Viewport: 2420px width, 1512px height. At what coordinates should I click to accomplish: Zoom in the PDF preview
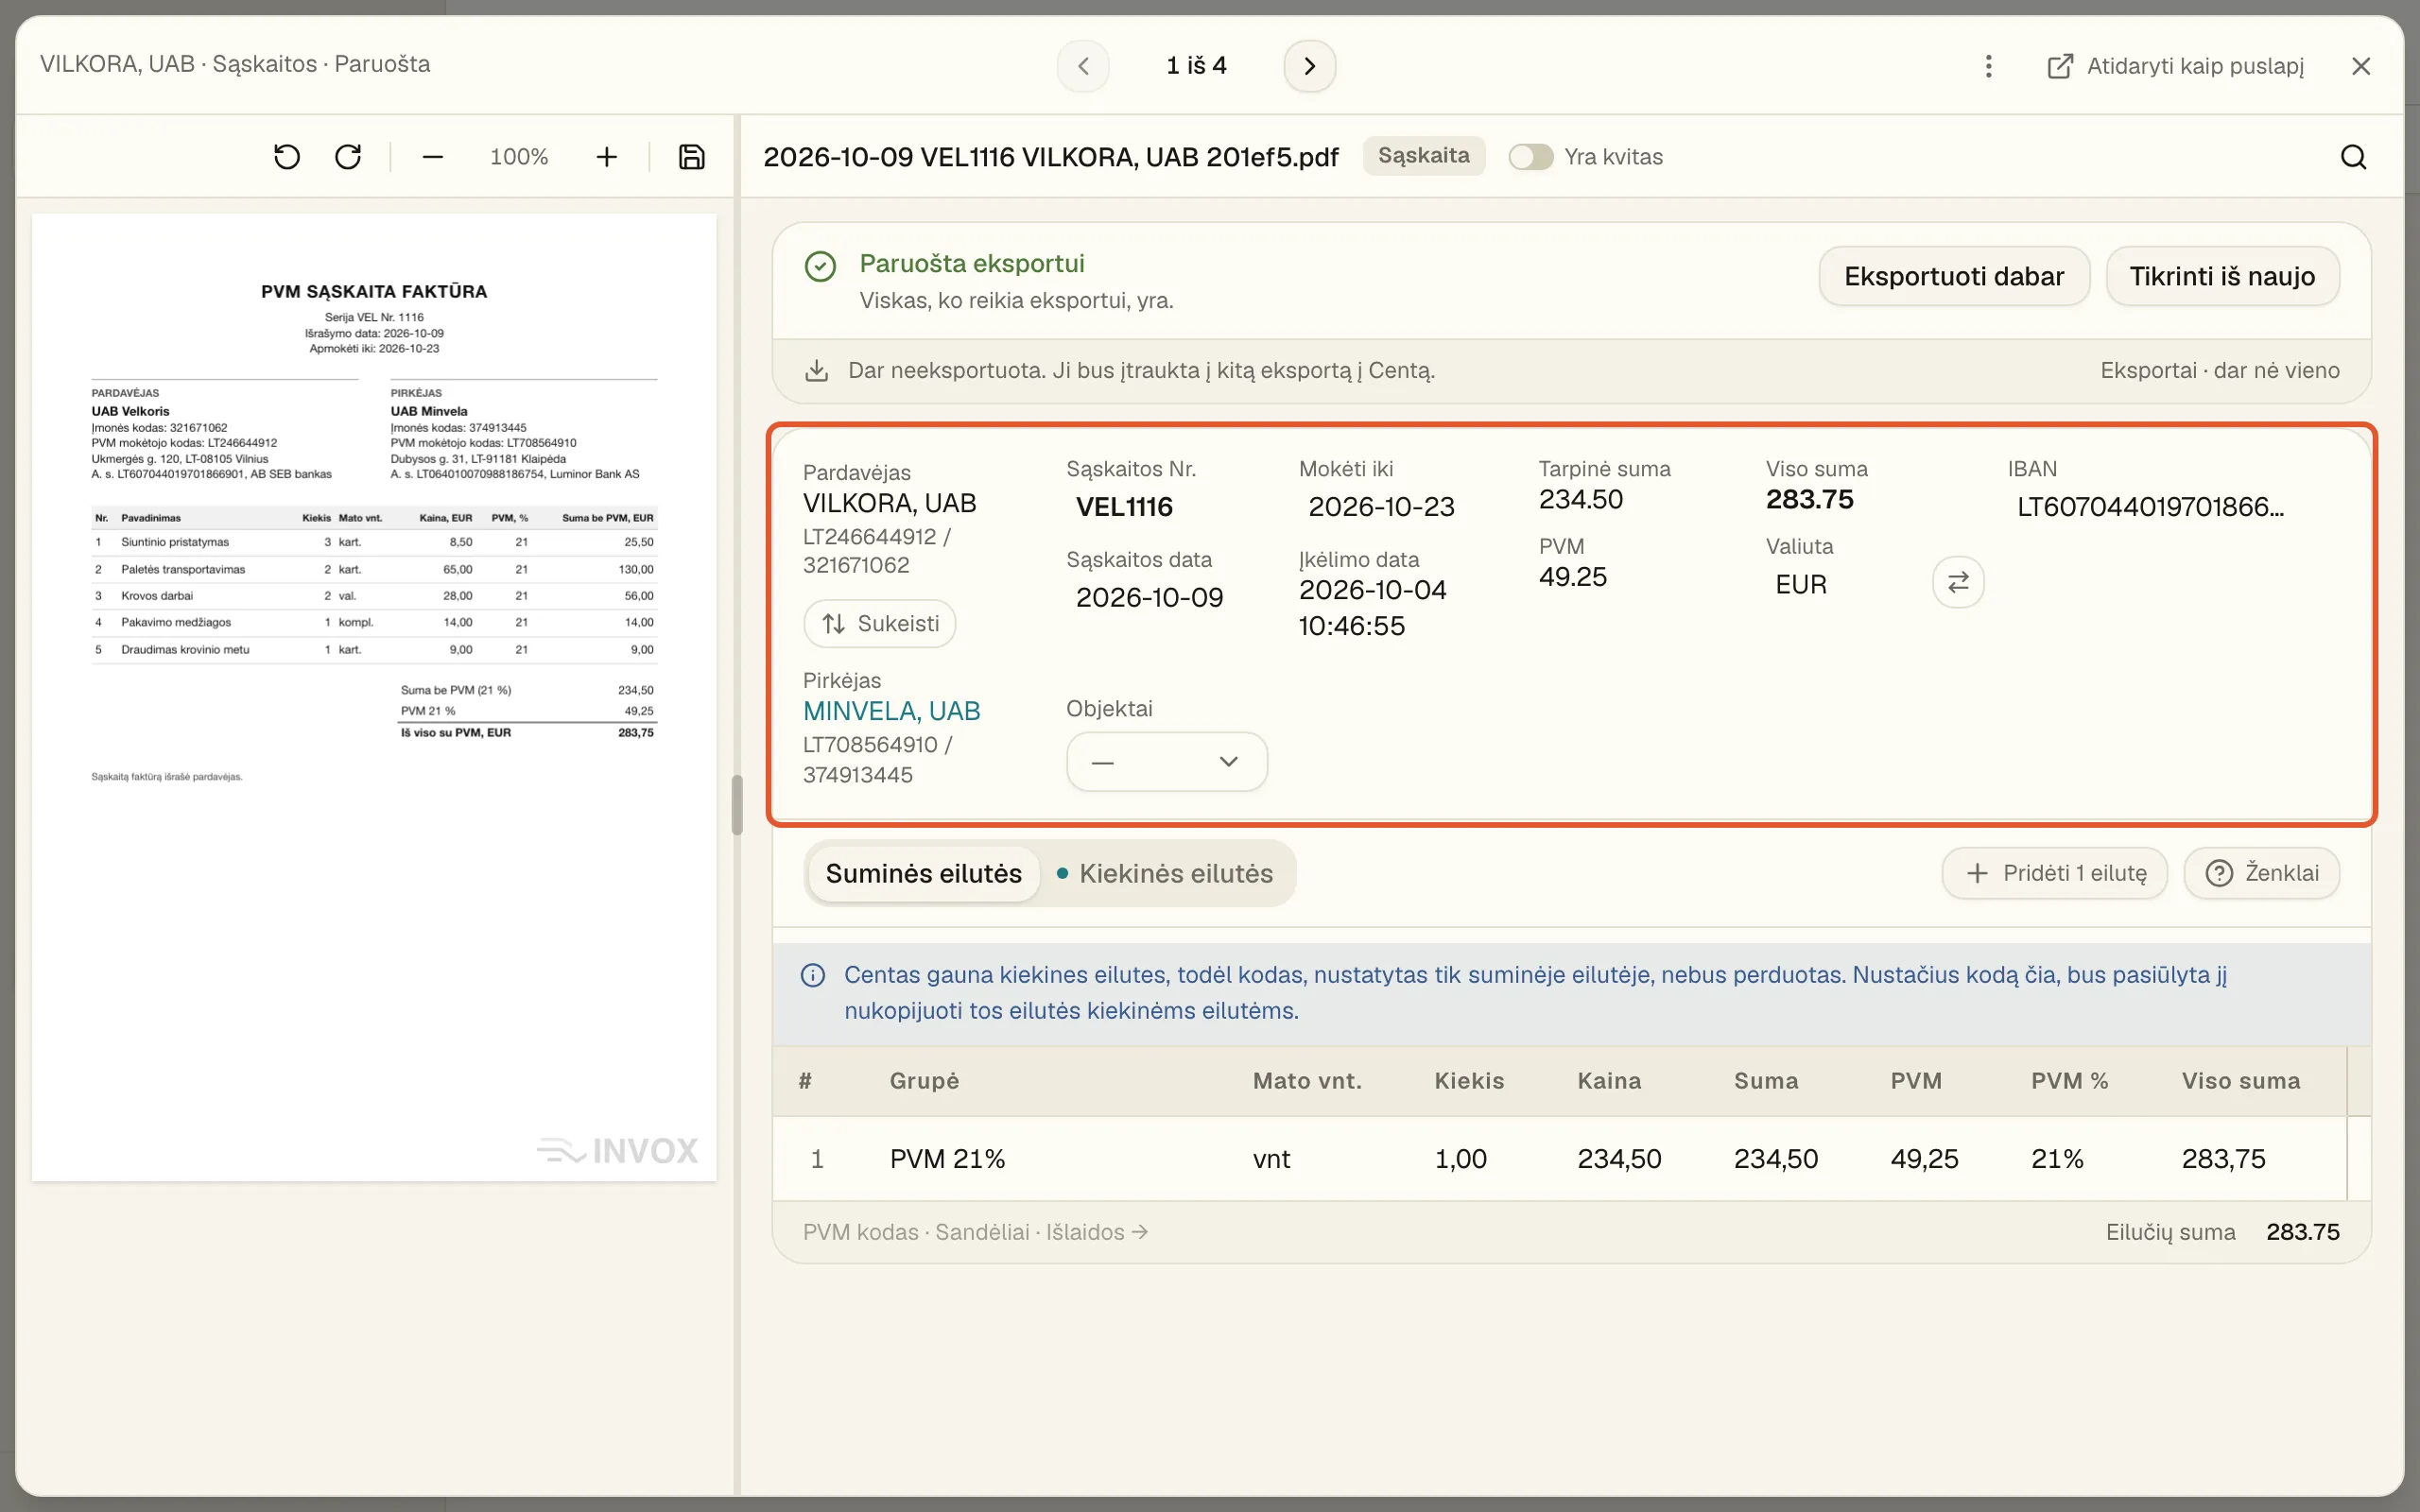click(606, 157)
